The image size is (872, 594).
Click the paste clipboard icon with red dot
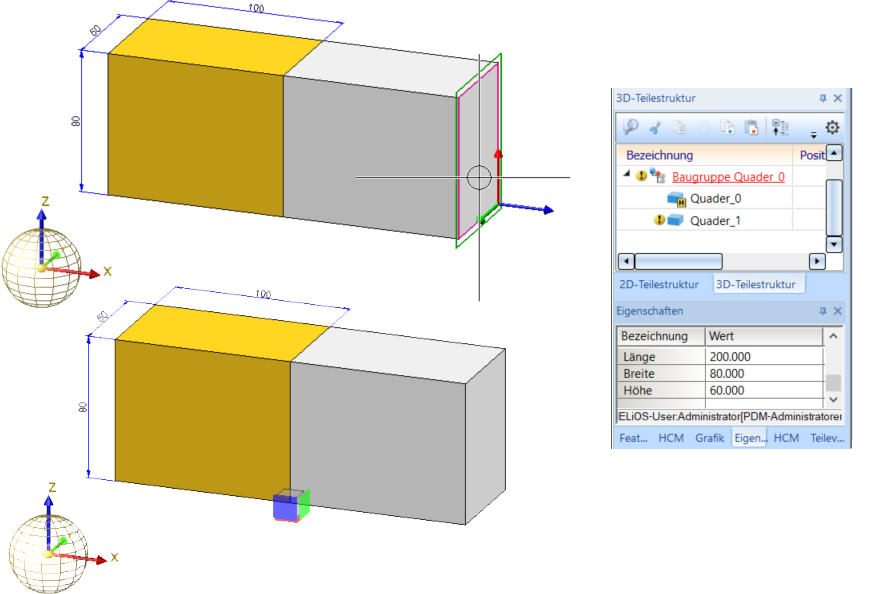pyautogui.click(x=751, y=127)
